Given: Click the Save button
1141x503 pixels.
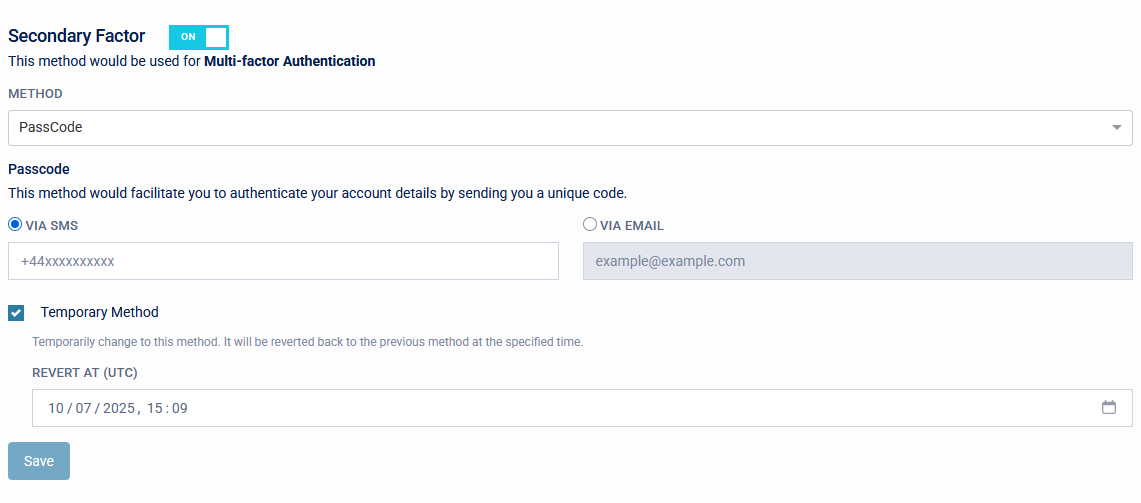Looking at the screenshot, I should click(x=39, y=461).
